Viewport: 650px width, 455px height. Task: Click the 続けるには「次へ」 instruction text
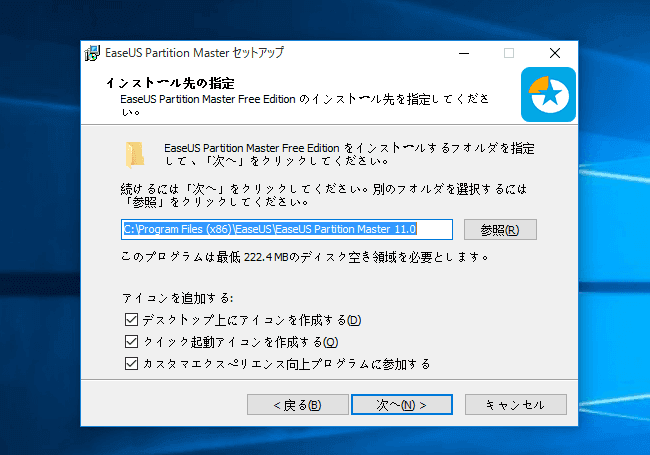324,195
